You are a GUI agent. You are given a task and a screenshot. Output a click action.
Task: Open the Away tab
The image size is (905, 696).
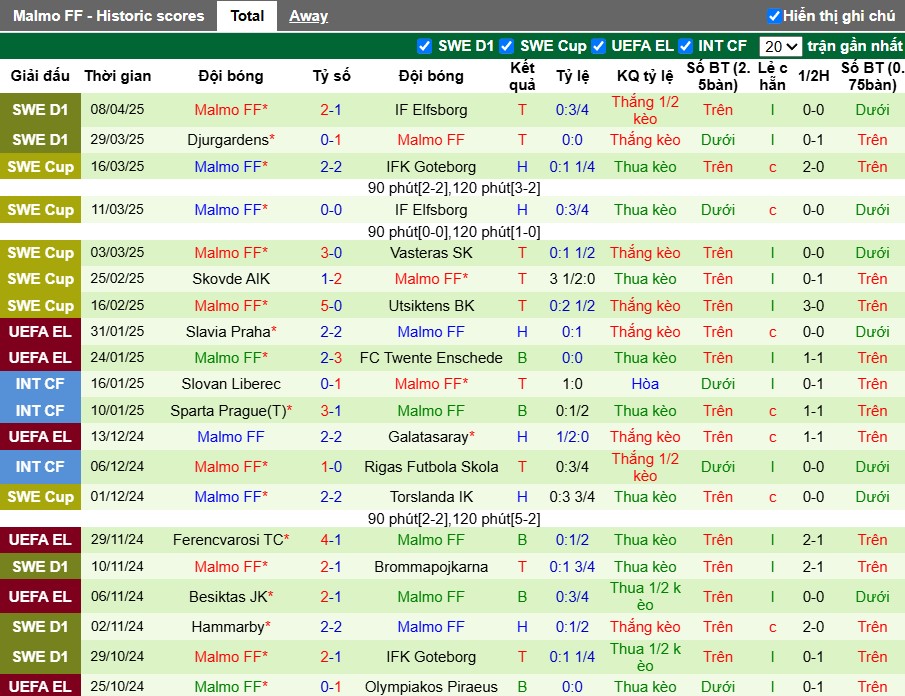[308, 16]
